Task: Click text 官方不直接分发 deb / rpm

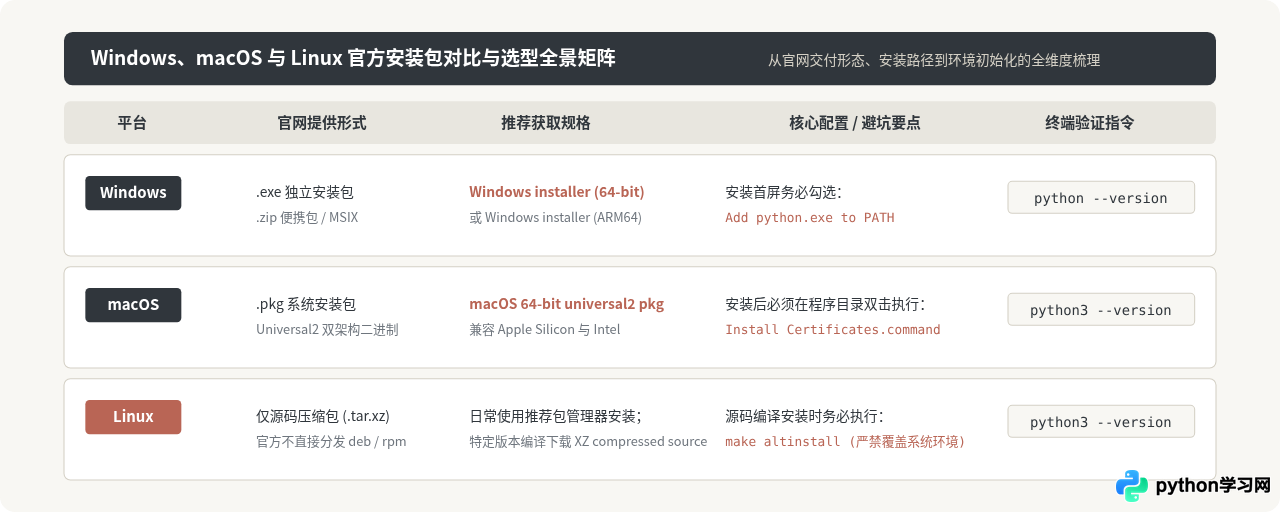Action: pos(331,441)
